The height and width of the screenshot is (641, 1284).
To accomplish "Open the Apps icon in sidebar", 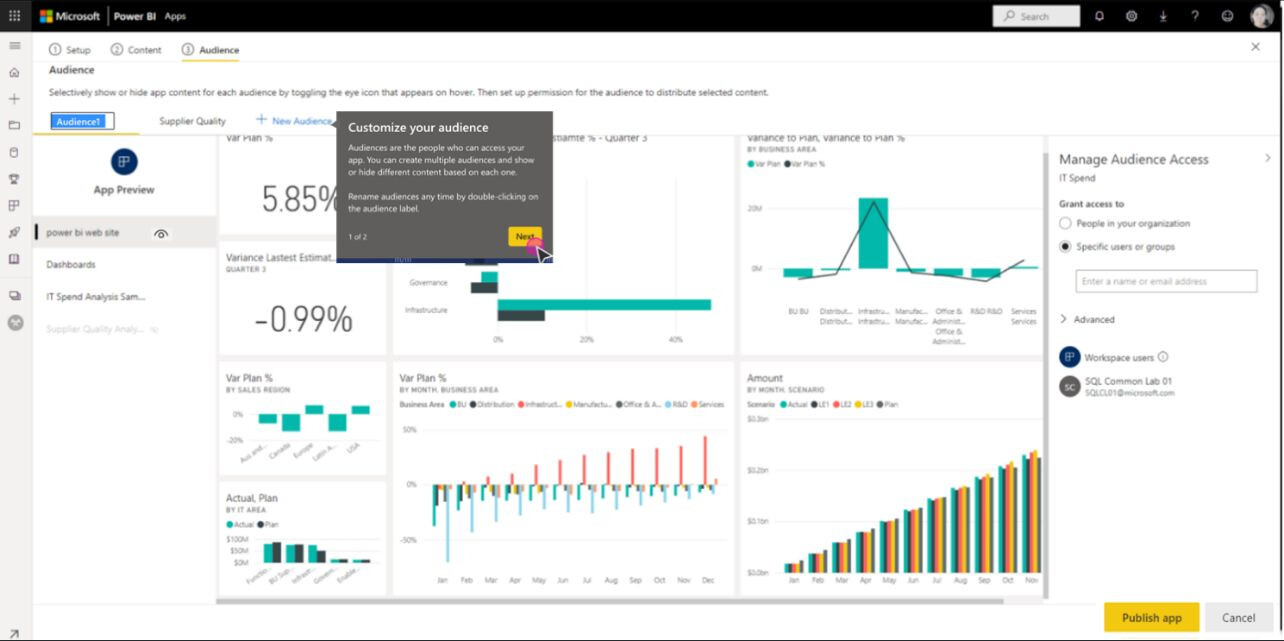I will [x=14, y=206].
